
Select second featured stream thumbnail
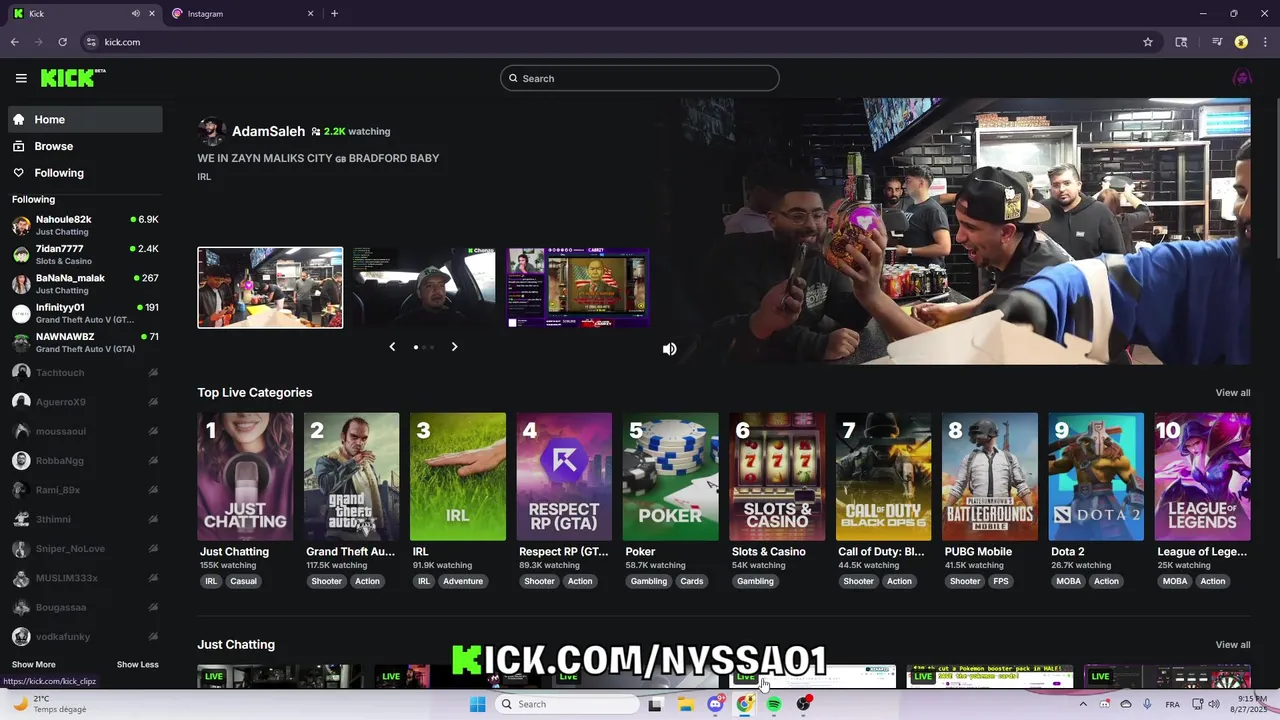(424, 288)
